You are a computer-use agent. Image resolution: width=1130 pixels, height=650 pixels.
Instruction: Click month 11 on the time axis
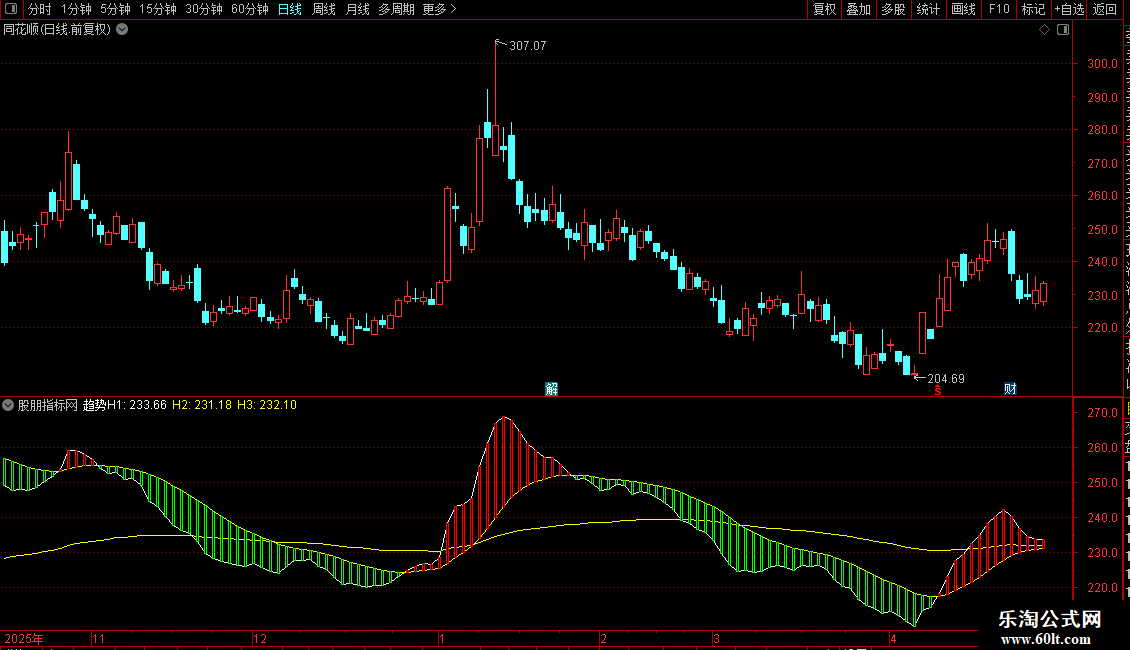point(99,638)
